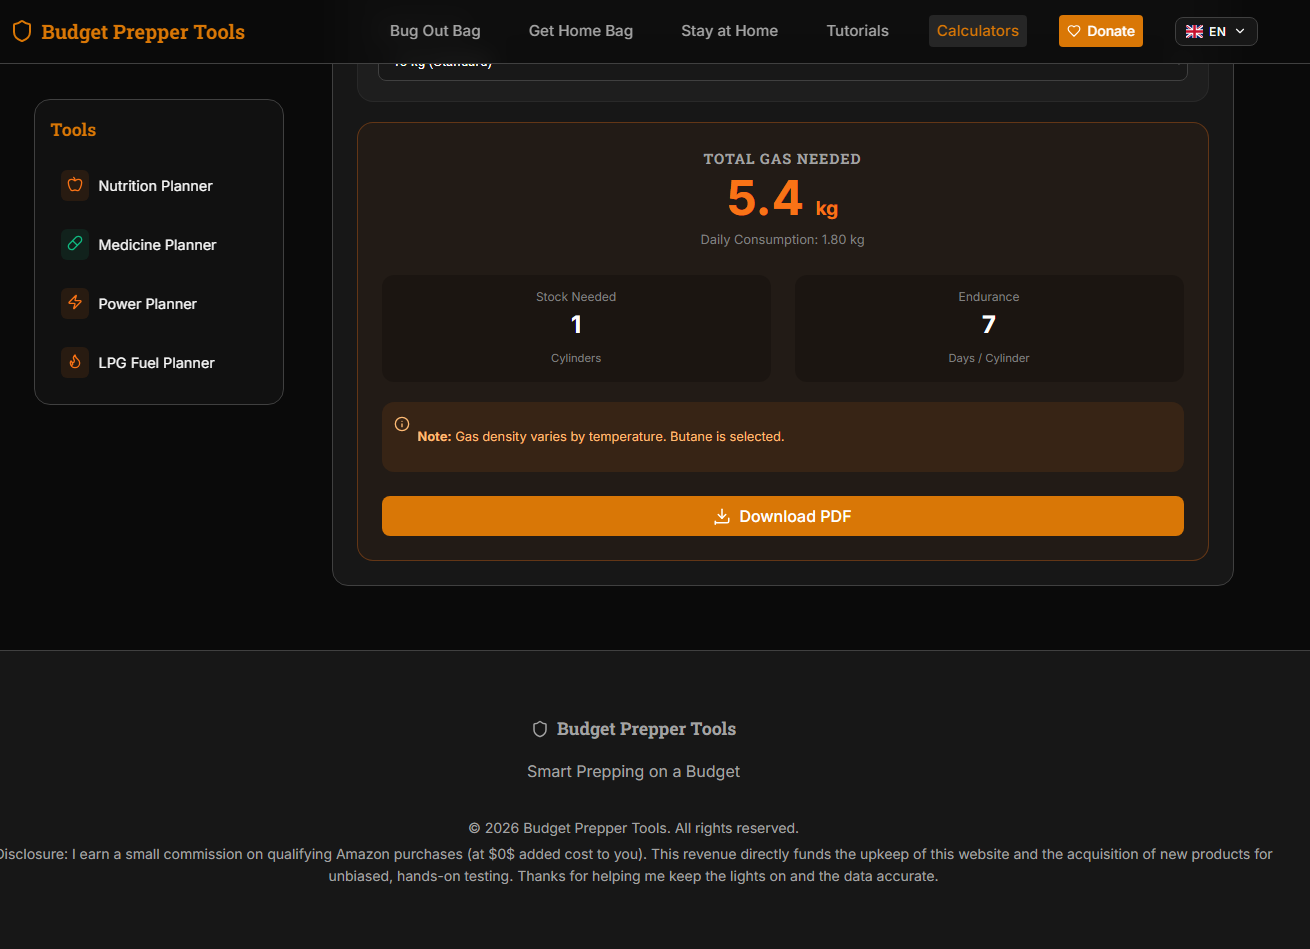Viewport: 1310px width, 949px height.
Task: Open the Get Home Bag menu
Action: (x=581, y=31)
